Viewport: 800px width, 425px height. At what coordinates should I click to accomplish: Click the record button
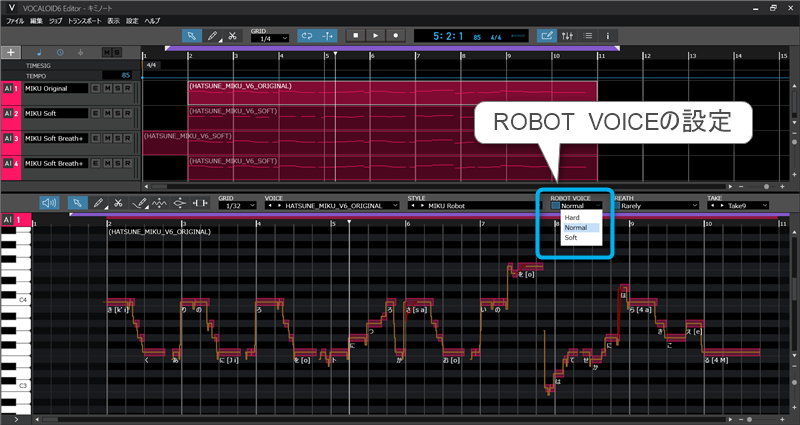click(x=395, y=36)
